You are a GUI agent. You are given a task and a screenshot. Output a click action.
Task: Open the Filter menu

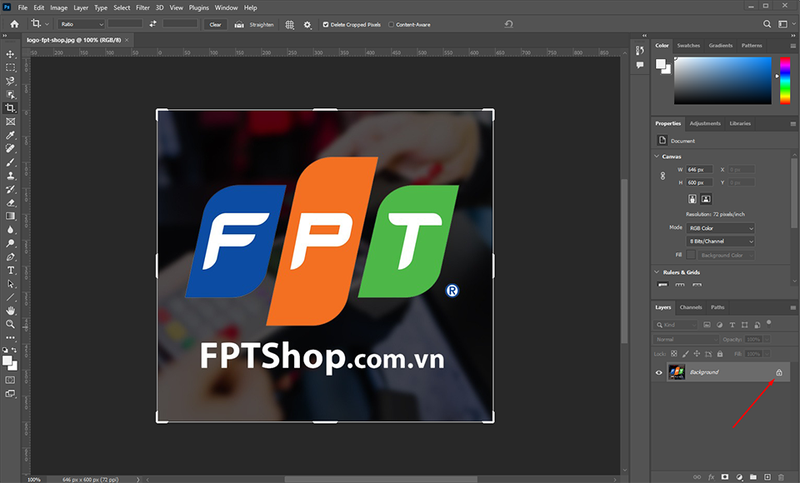142,8
